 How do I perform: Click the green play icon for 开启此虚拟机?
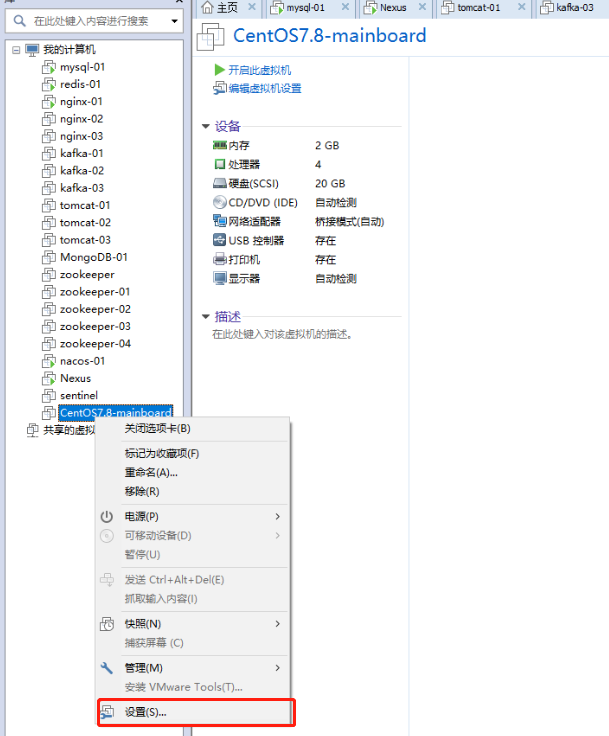pyautogui.click(x=219, y=70)
